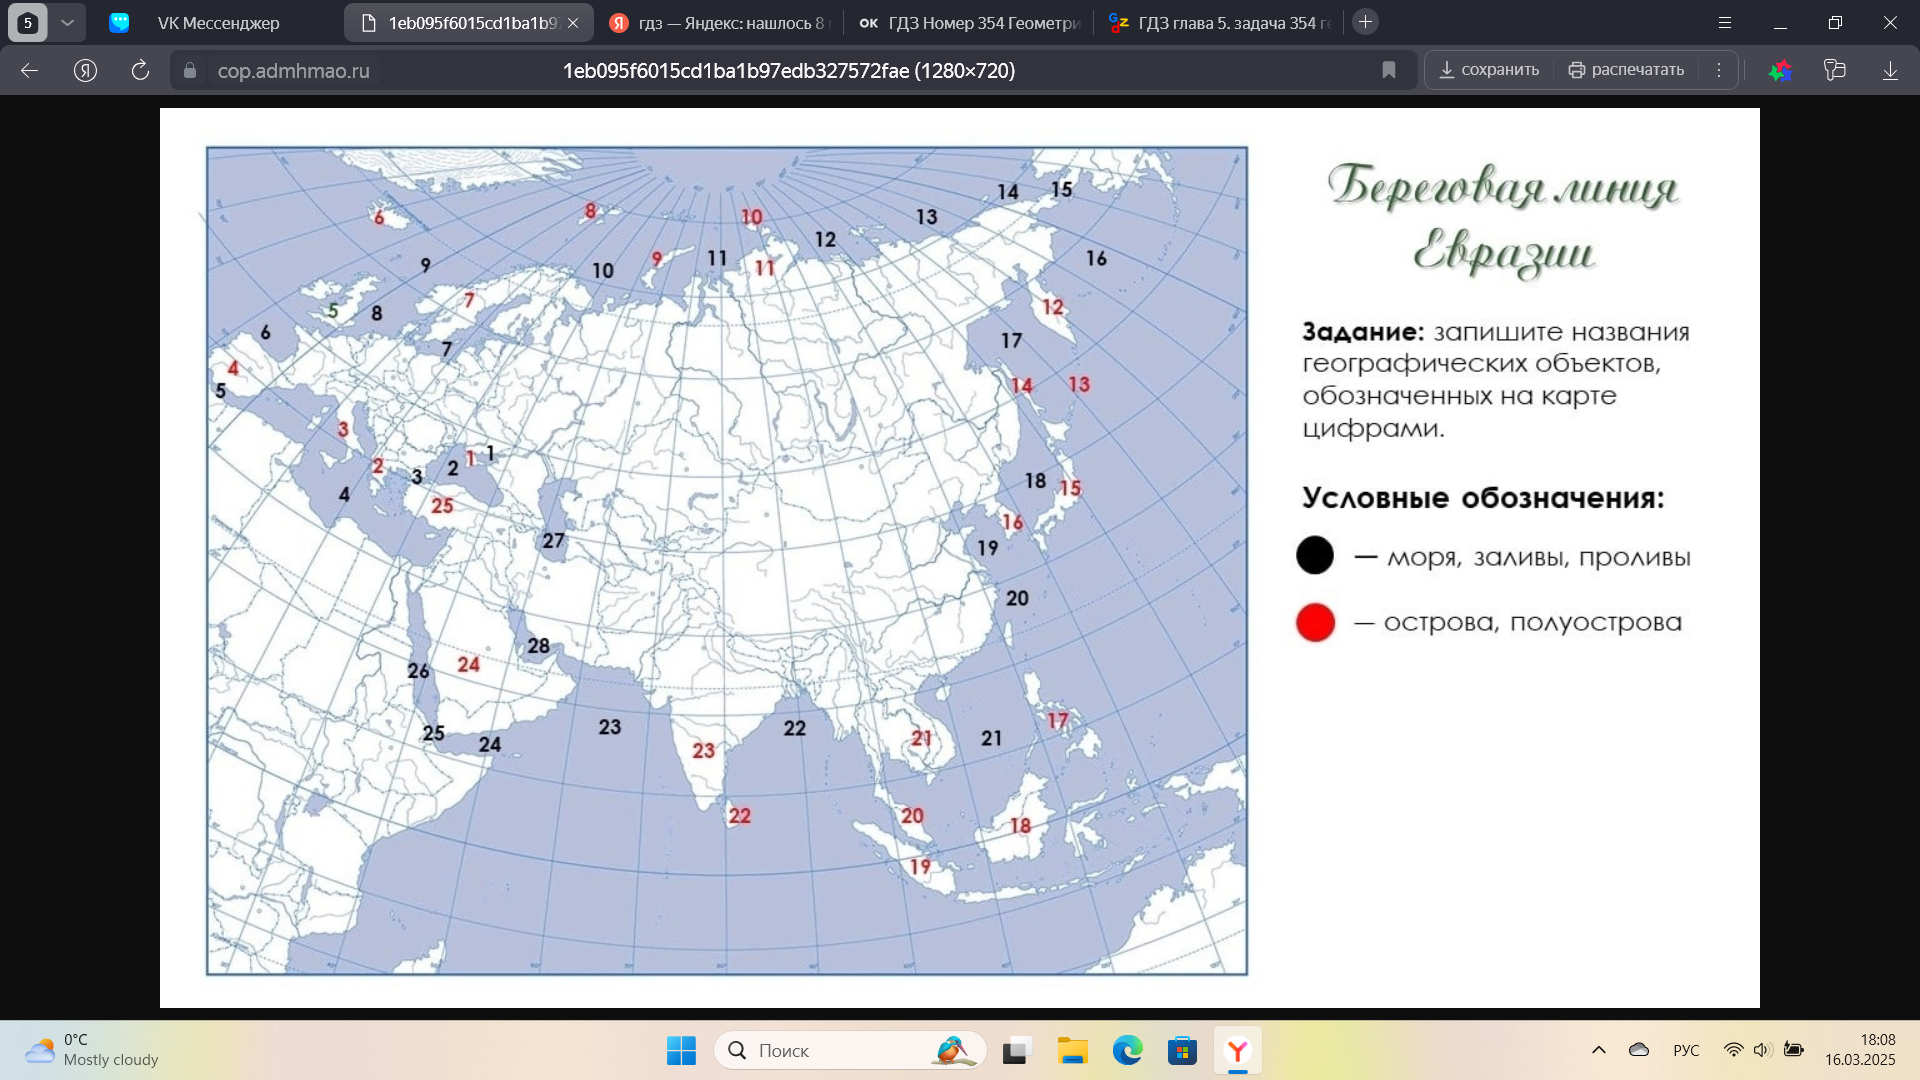Click the site lock security icon
This screenshot has height=1080, width=1920.
tap(190, 70)
